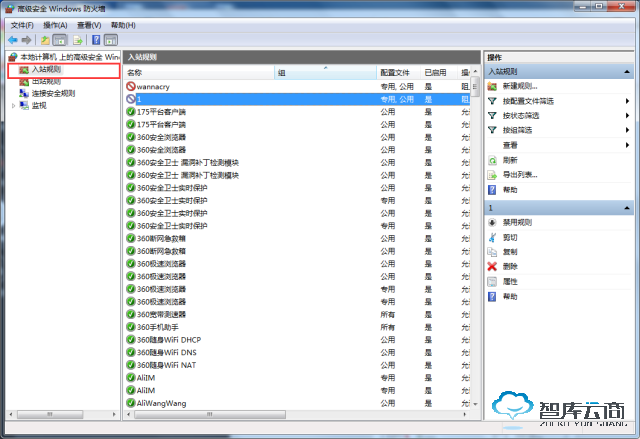Open the 文件(F) menu
Screen dimensions: 640x439
[22, 25]
